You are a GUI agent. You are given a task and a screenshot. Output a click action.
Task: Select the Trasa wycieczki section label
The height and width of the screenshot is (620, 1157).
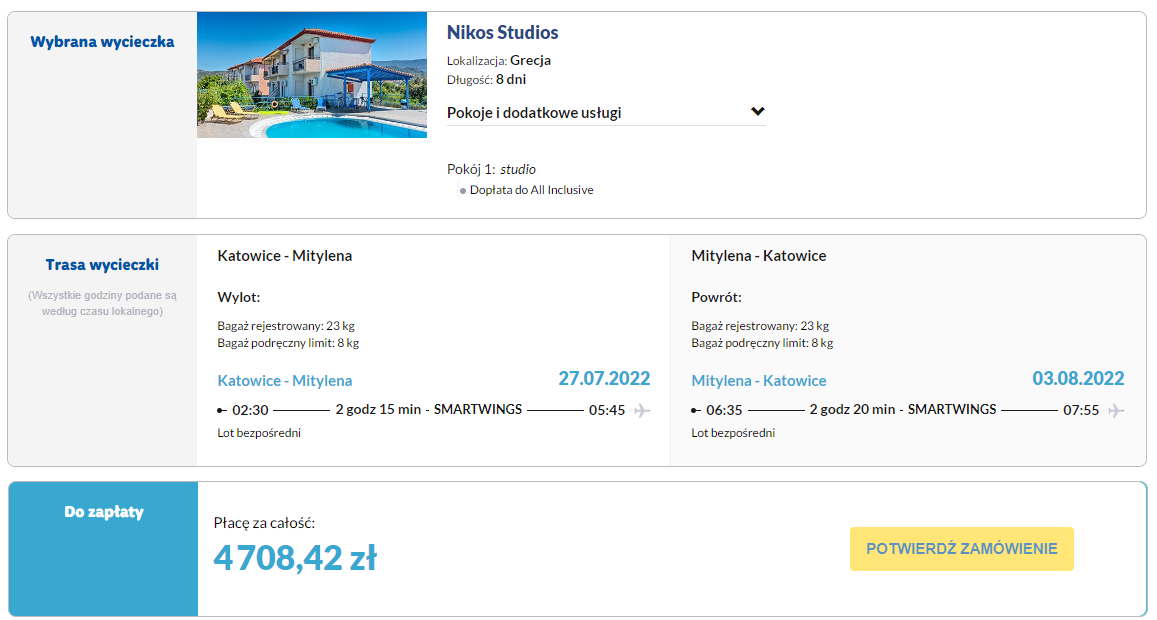click(x=102, y=265)
